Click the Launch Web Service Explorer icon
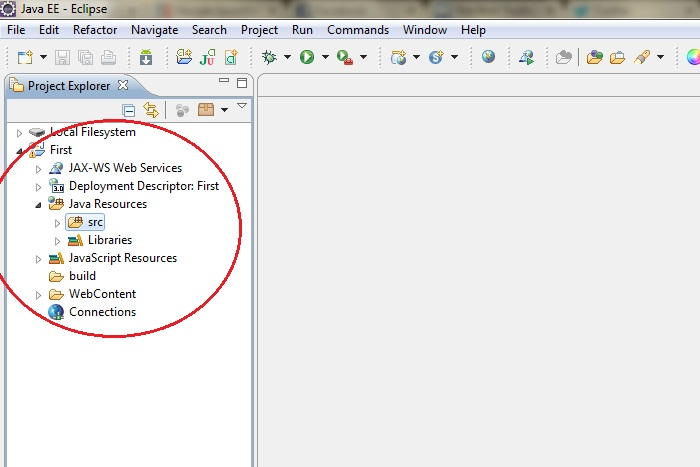This screenshot has width=700, height=467. (526, 57)
